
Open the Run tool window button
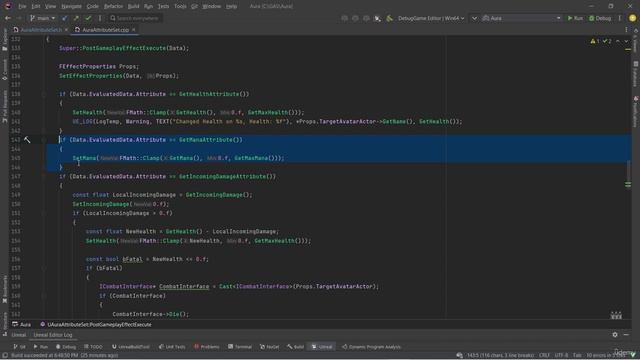(x=40, y=347)
